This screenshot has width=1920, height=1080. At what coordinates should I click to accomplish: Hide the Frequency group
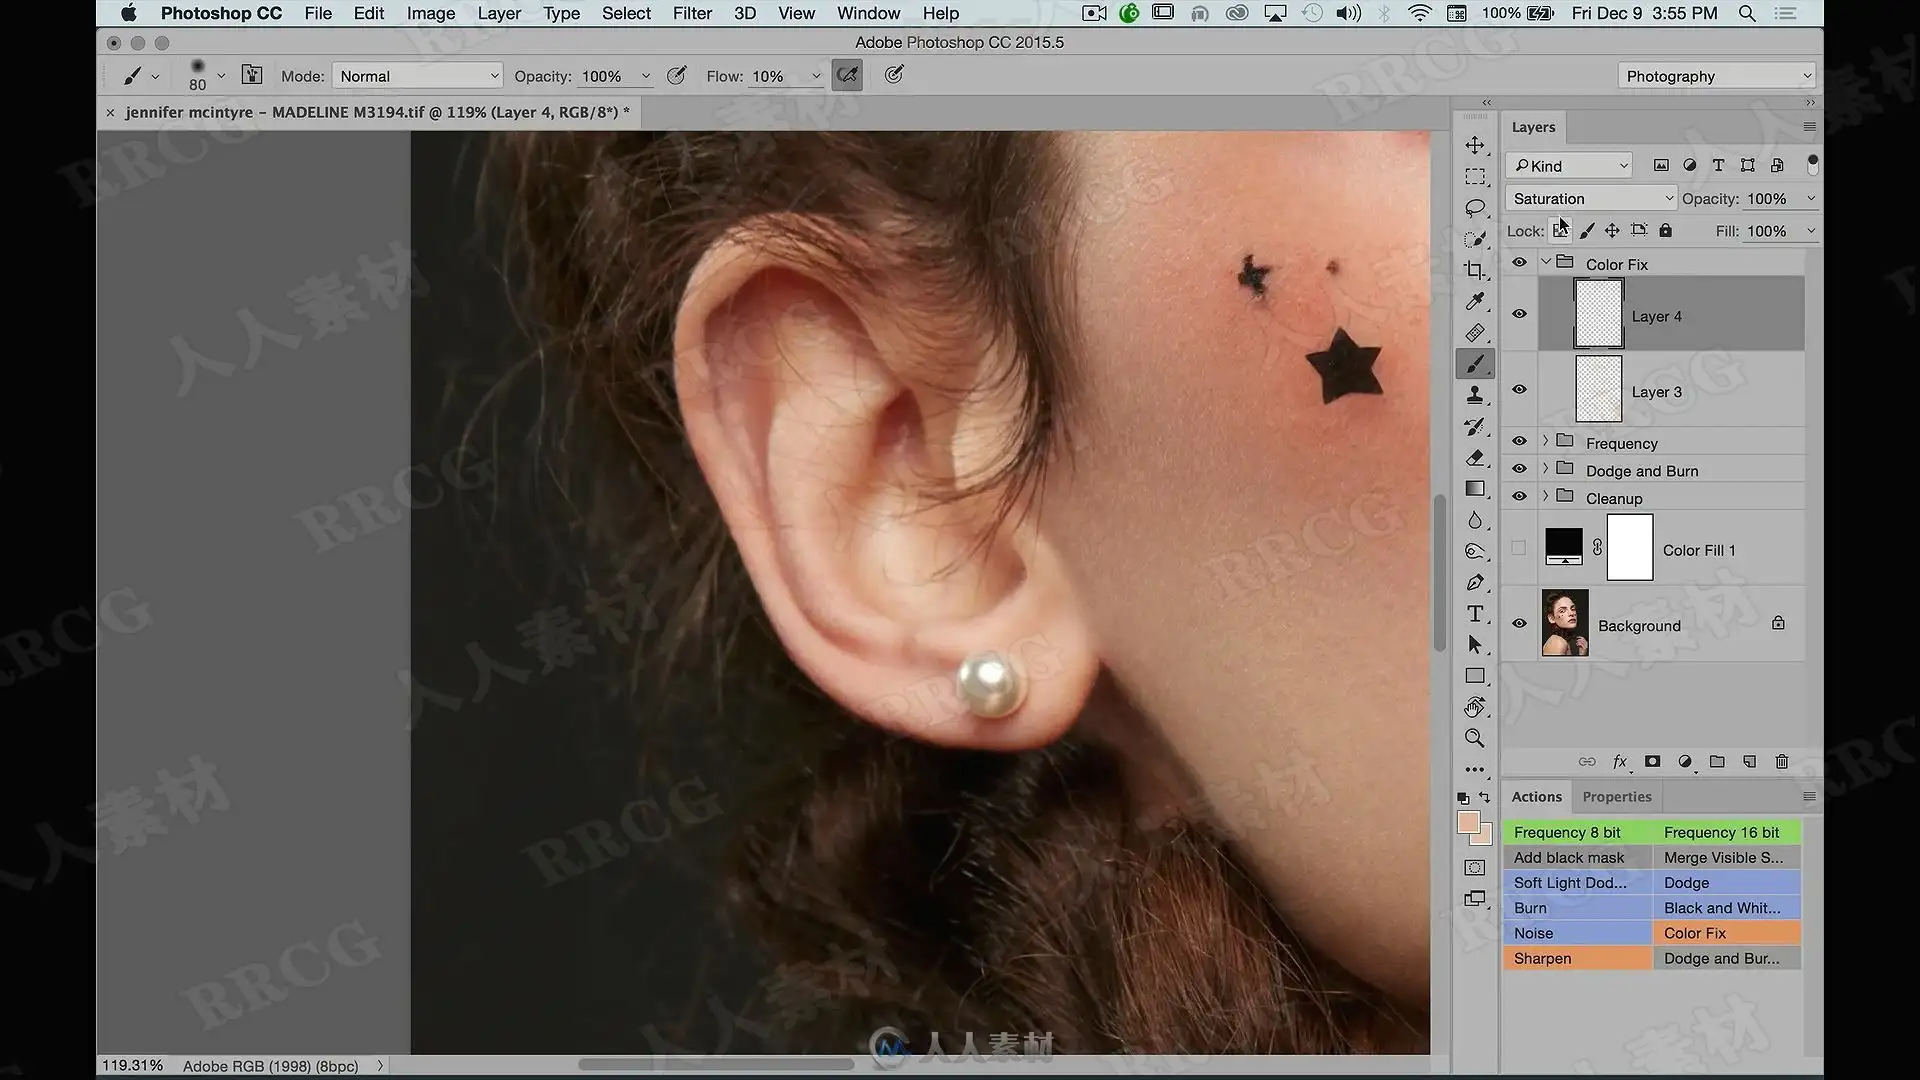[x=1519, y=441]
